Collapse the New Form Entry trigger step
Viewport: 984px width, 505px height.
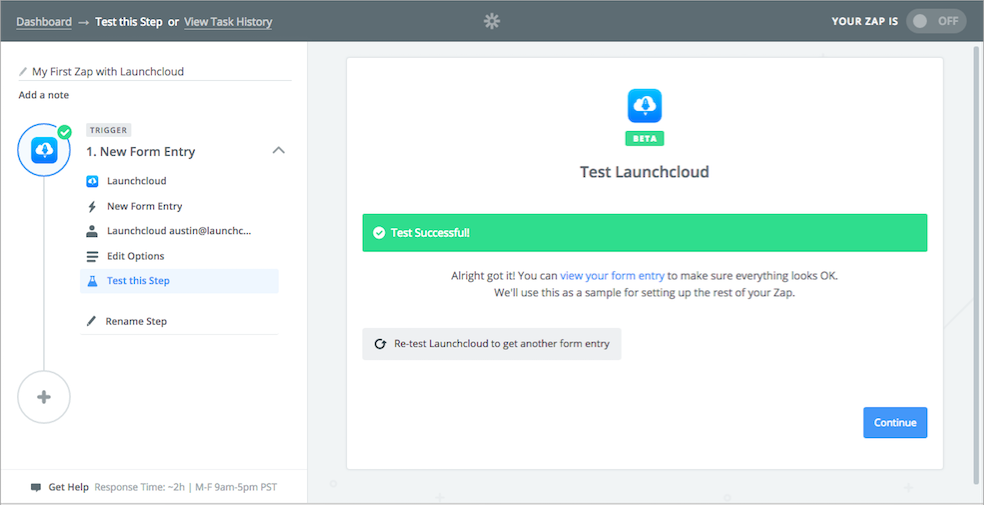(279, 151)
